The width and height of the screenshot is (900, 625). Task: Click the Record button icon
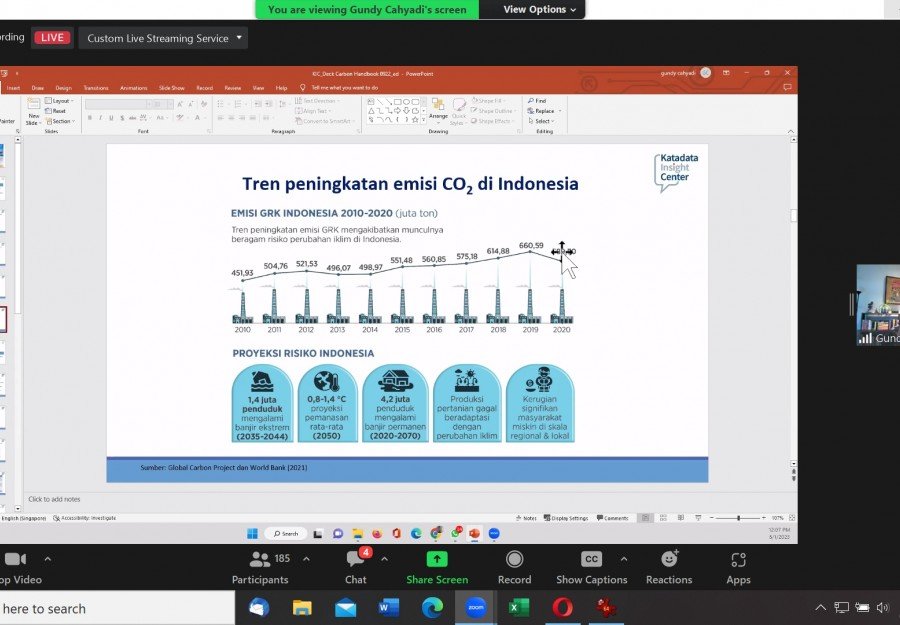514,559
